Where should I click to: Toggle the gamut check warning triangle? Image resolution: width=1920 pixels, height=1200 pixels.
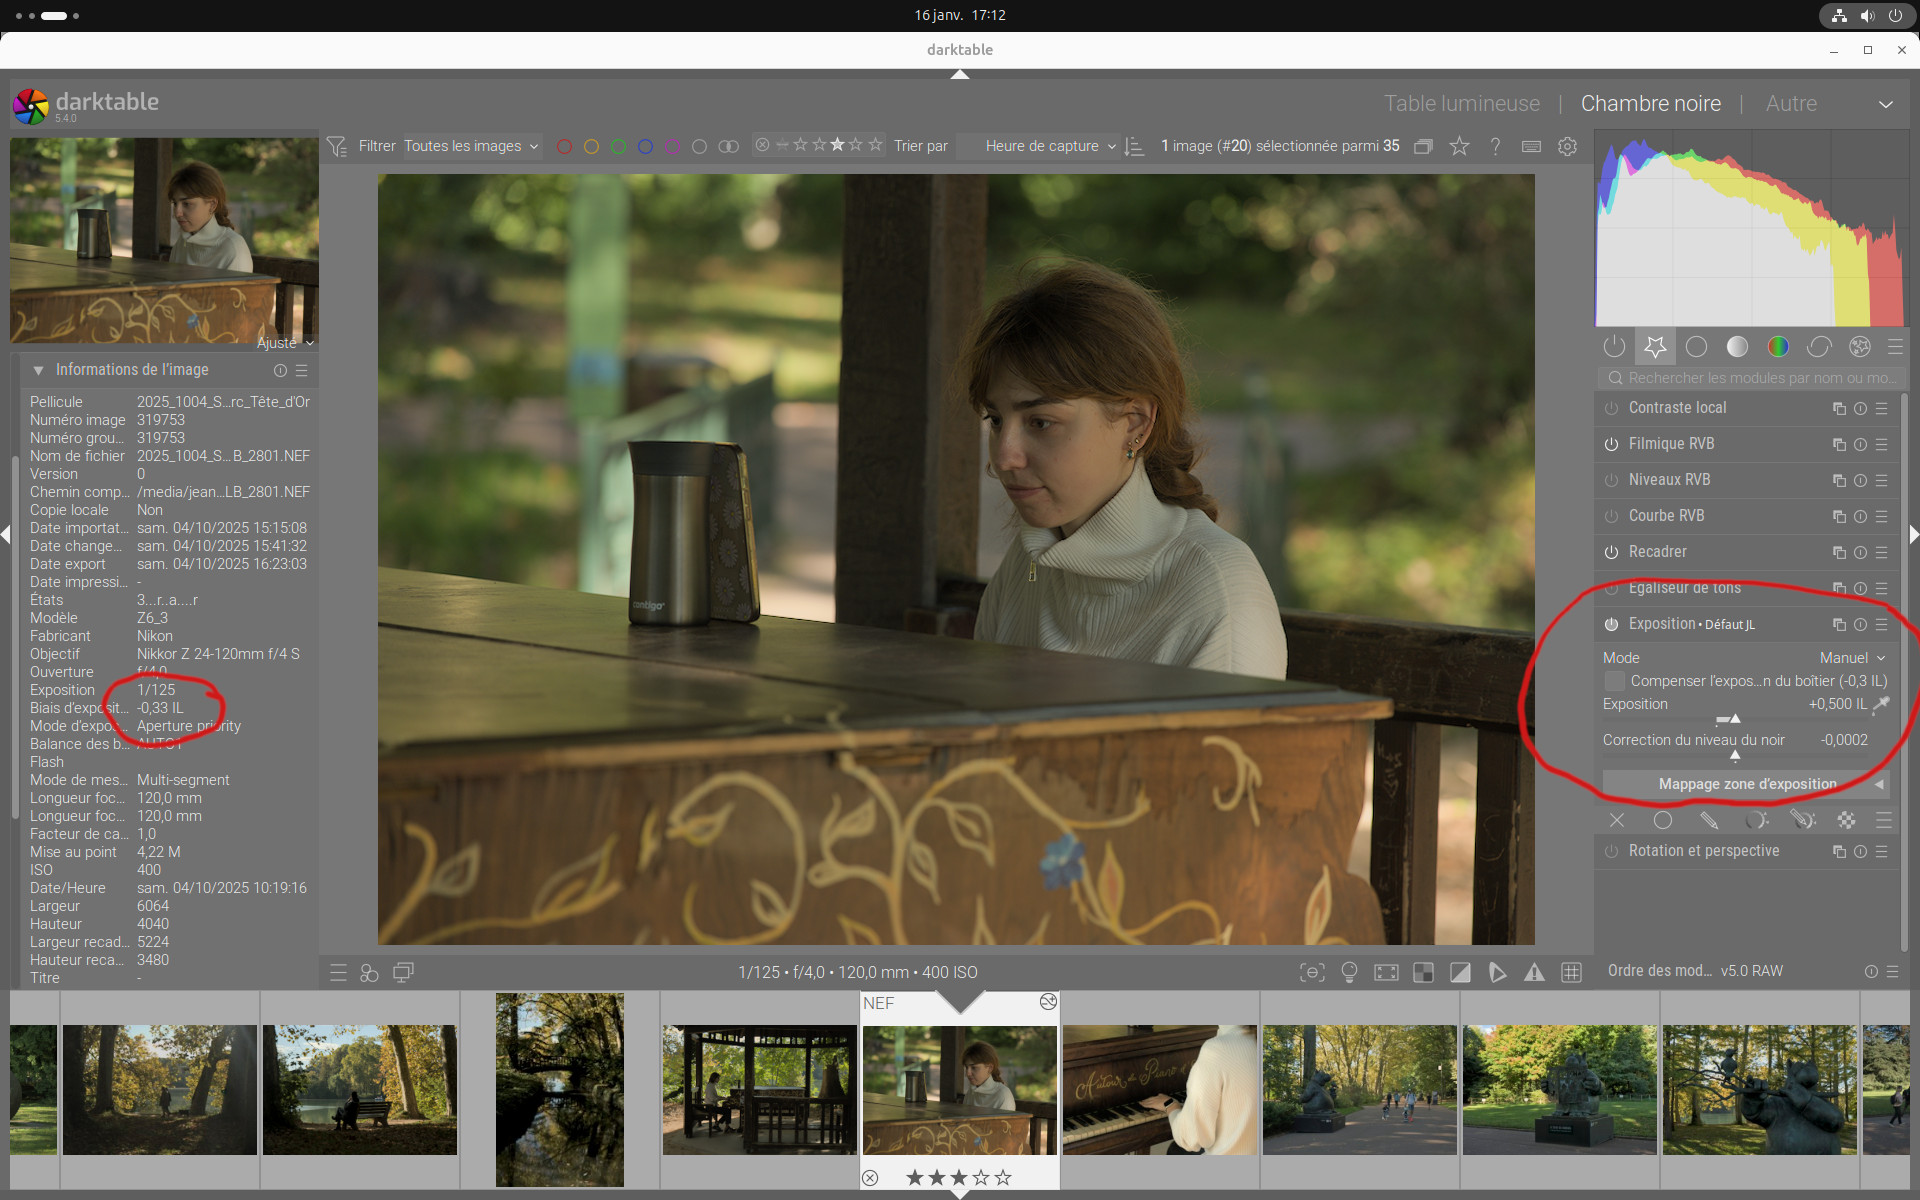tap(1534, 972)
